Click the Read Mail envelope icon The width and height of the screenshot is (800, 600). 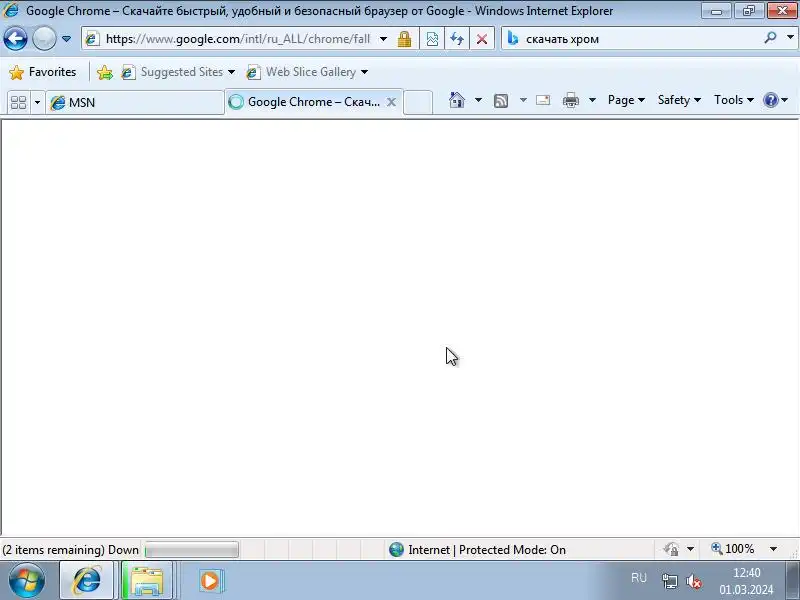(x=543, y=100)
